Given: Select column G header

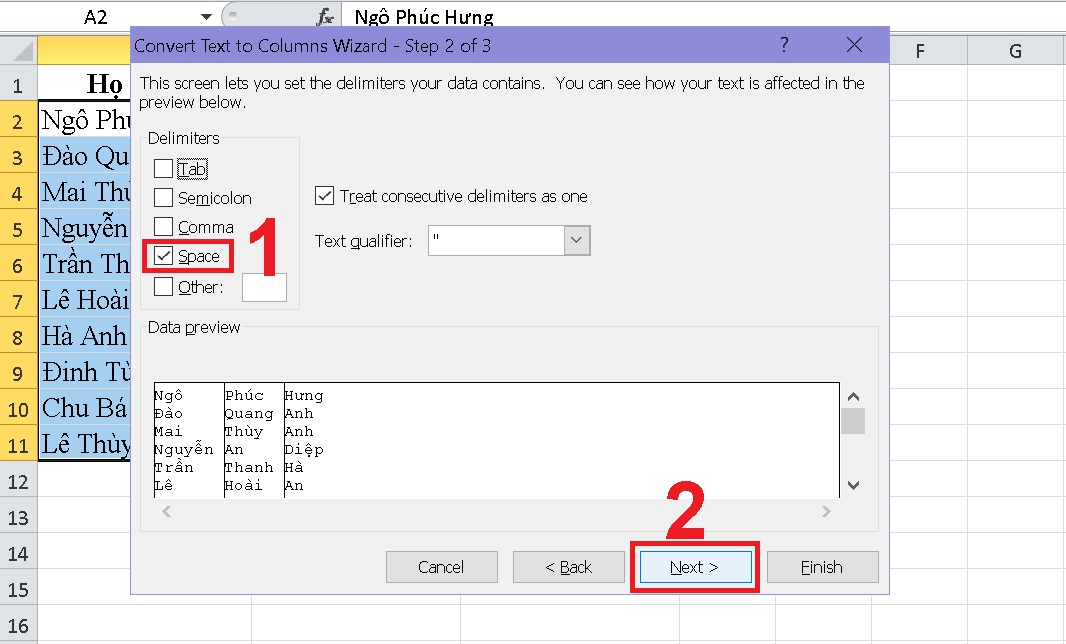Looking at the screenshot, I should 1016,51.
